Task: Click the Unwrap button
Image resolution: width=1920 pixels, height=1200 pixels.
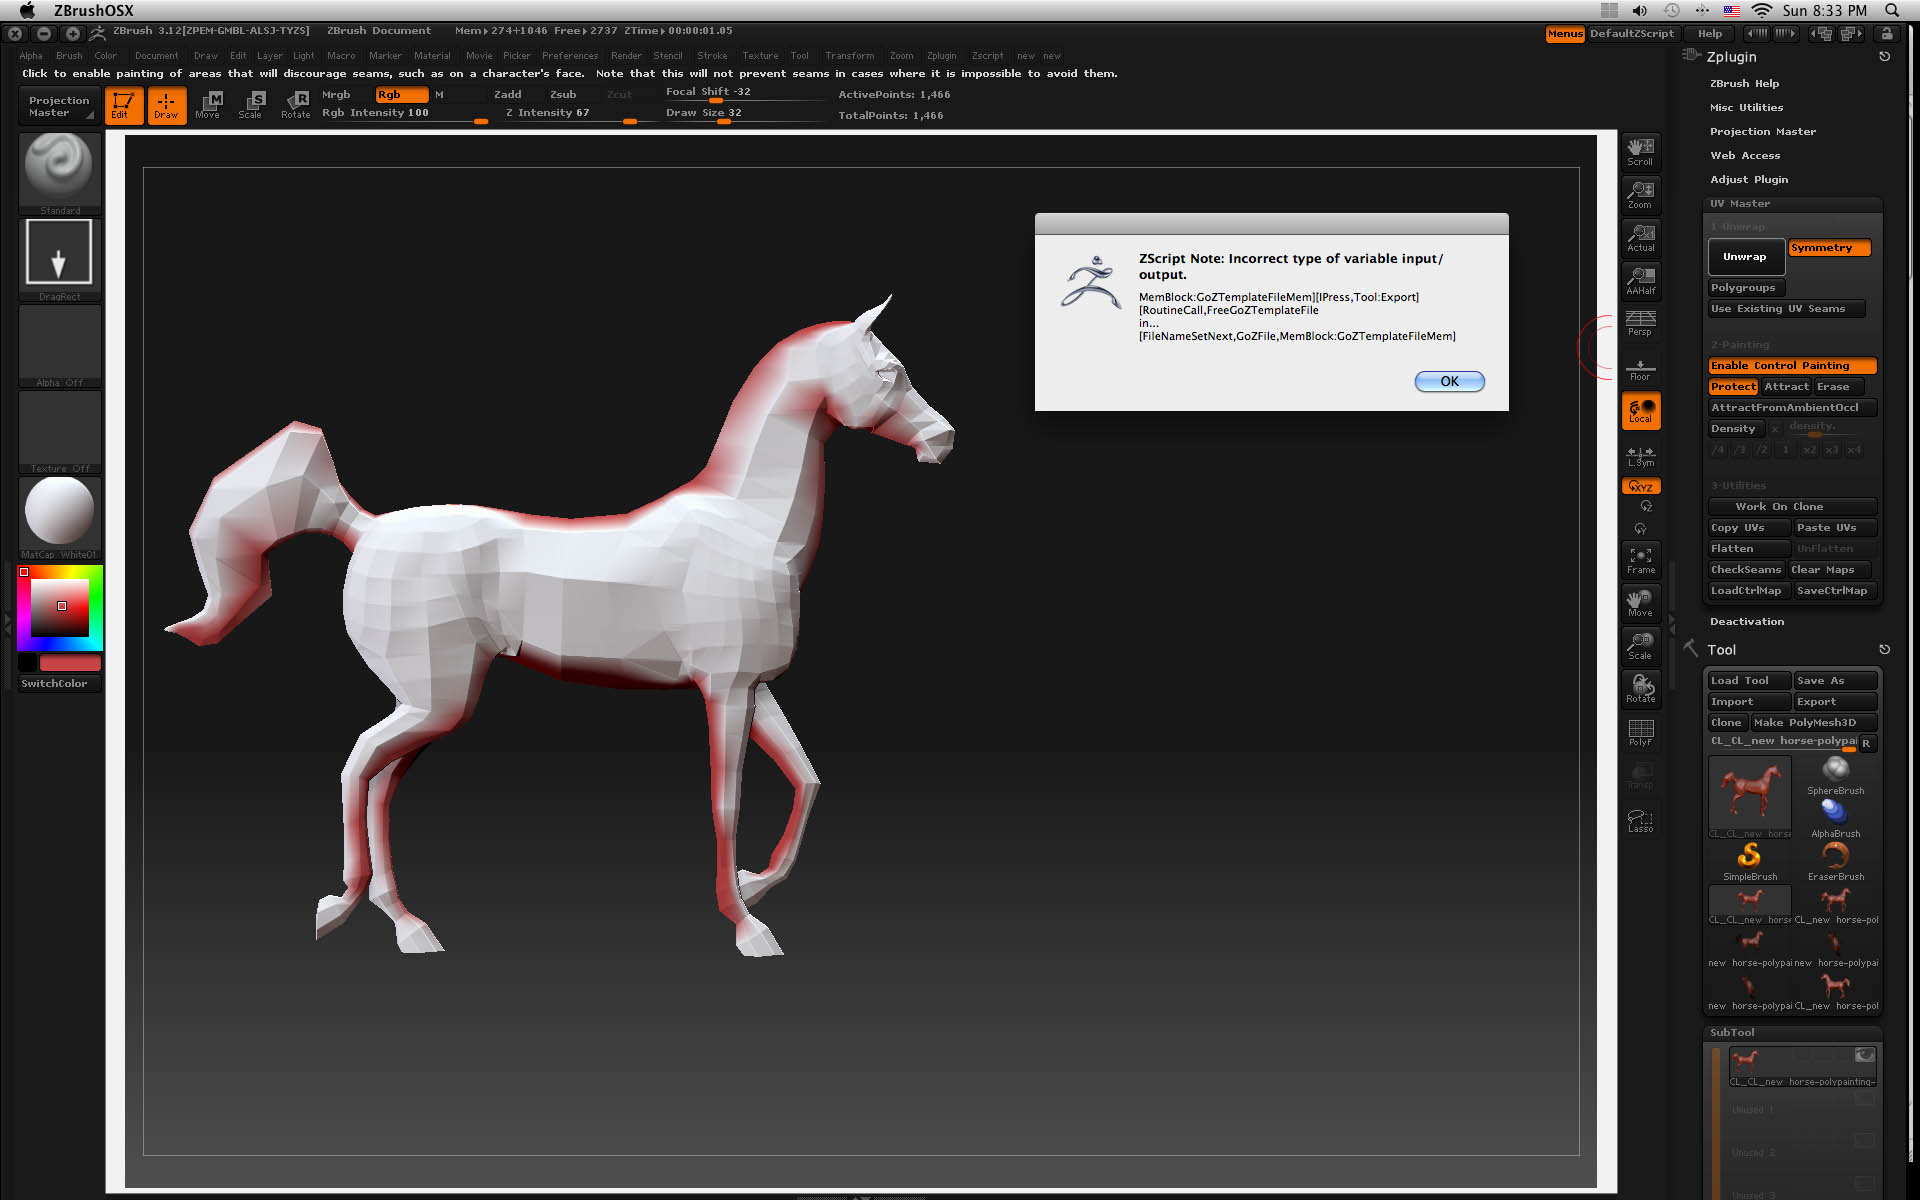Action: point(1745,257)
